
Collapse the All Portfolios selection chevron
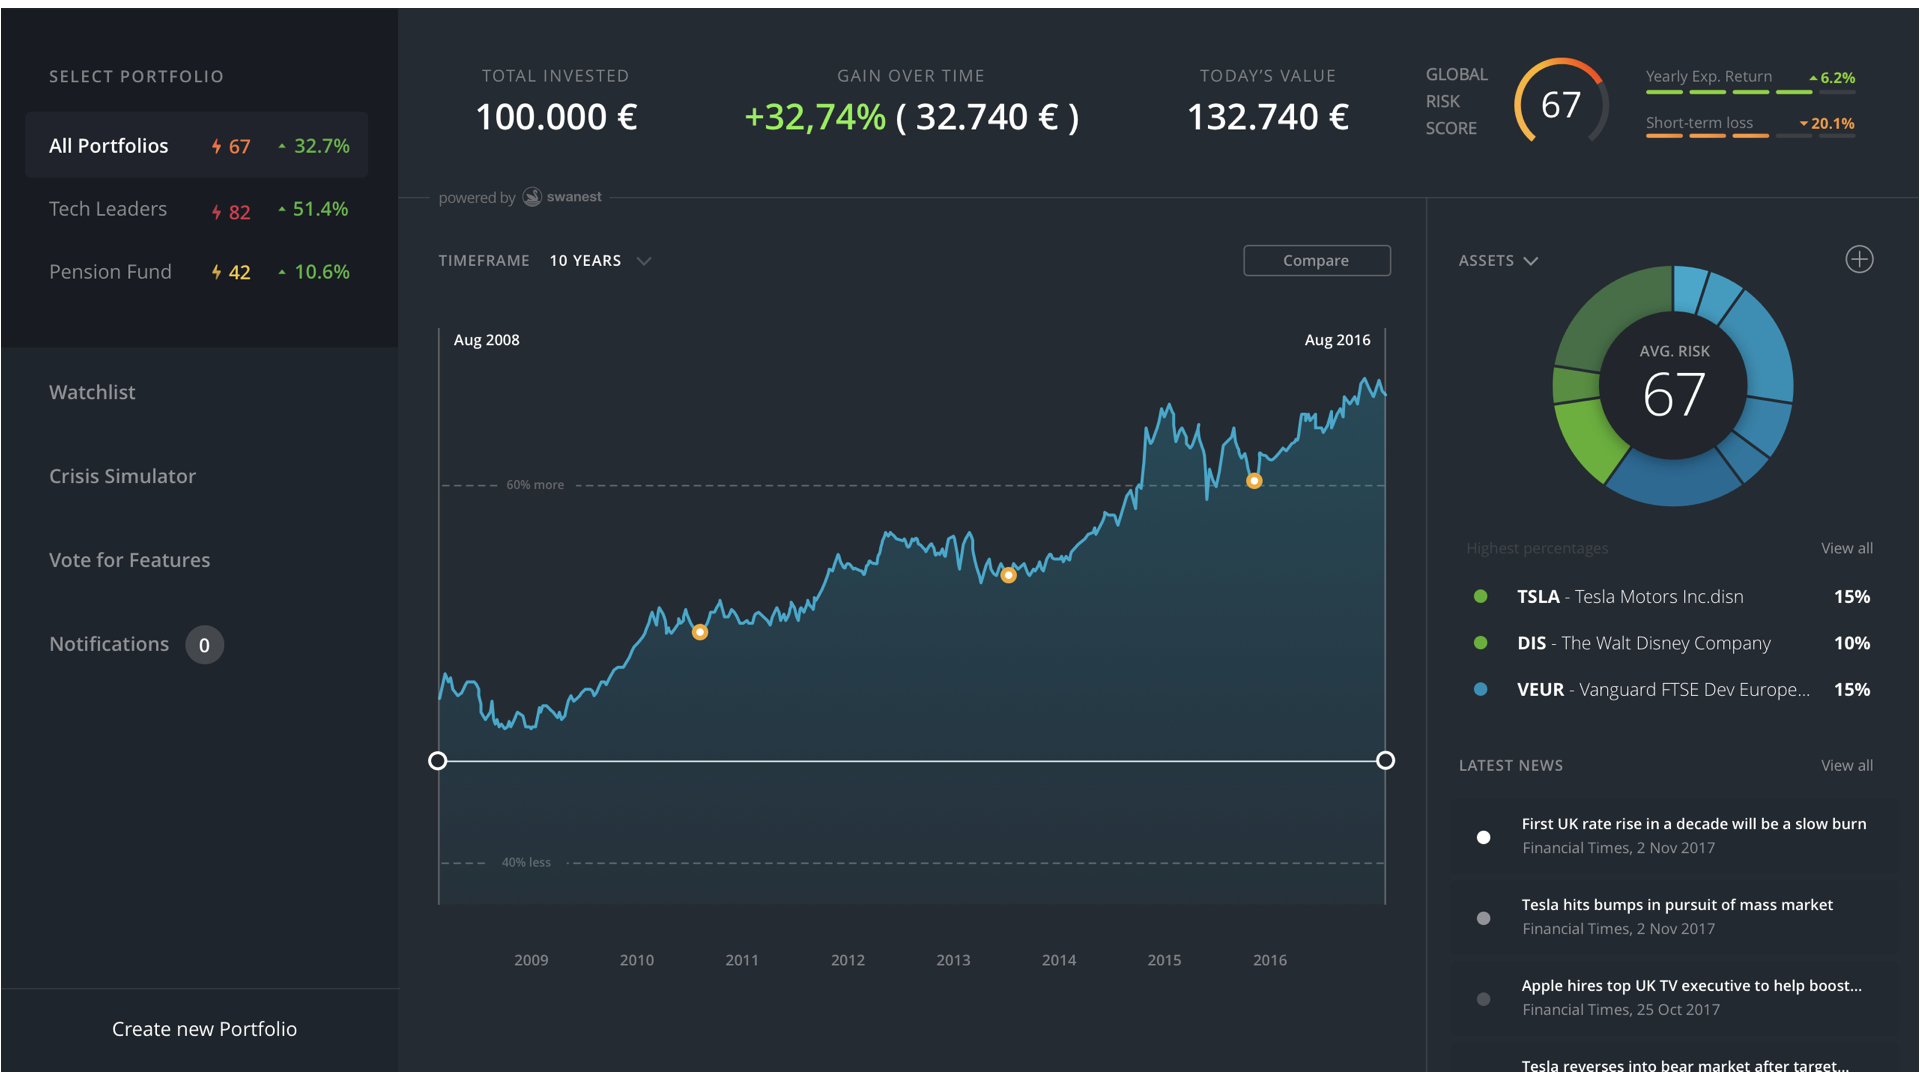[281, 146]
